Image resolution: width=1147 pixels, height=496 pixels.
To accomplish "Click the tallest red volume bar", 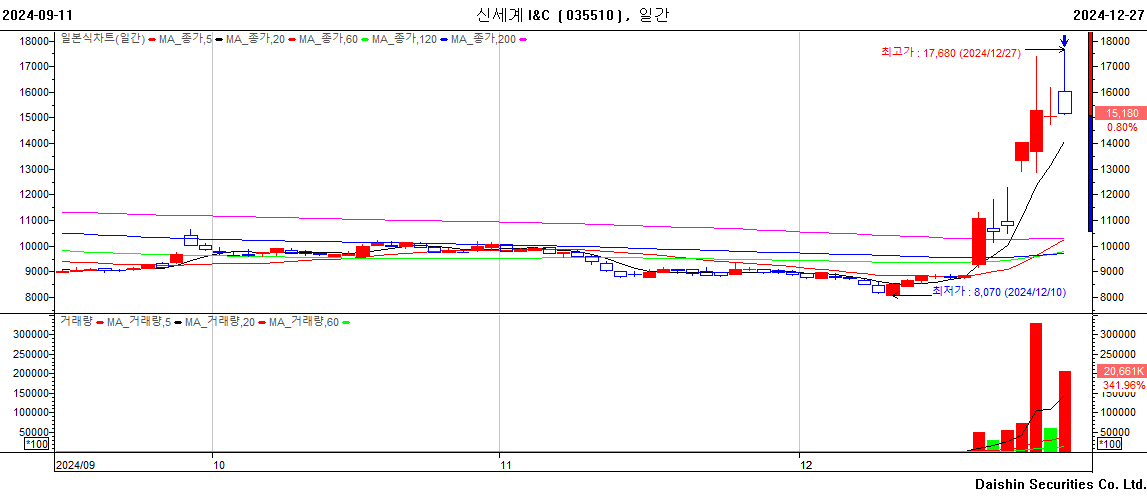I will pyautogui.click(x=1036, y=387).
